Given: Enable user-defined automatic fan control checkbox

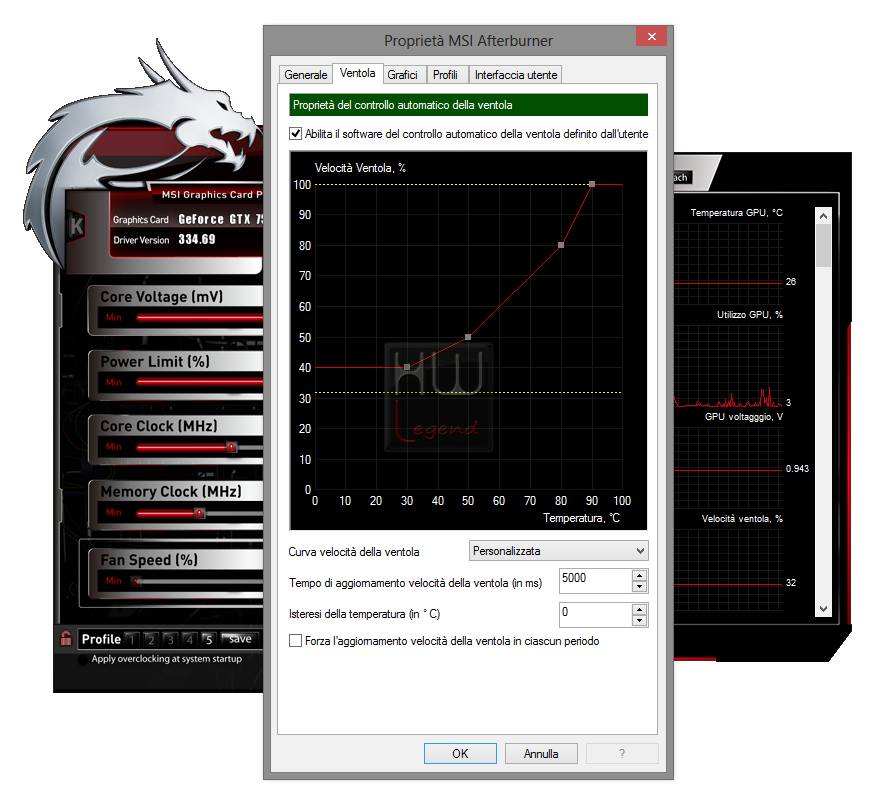Looking at the screenshot, I should point(295,134).
